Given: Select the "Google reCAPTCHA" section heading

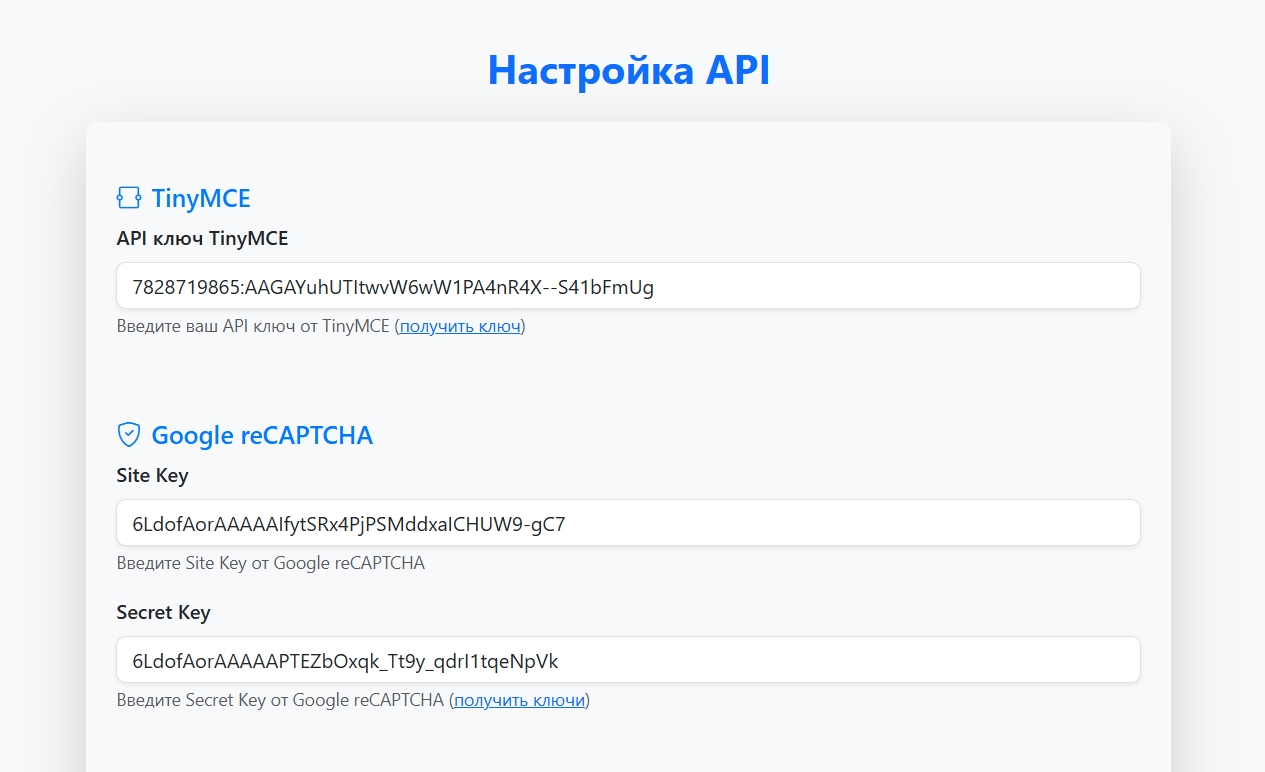Looking at the screenshot, I should pyautogui.click(x=261, y=435).
